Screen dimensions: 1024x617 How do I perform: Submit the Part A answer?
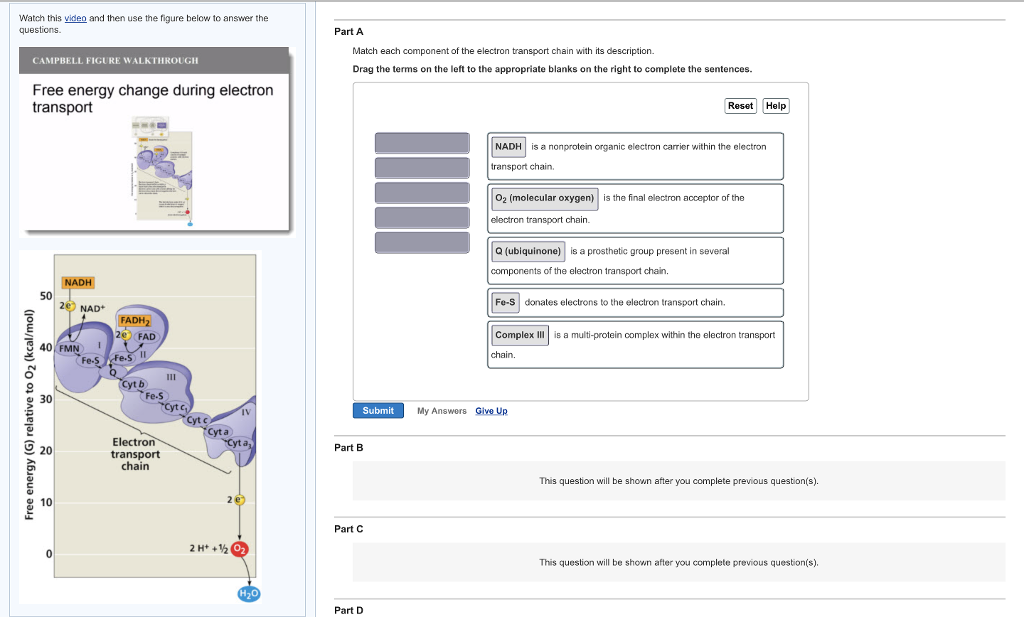pos(378,411)
